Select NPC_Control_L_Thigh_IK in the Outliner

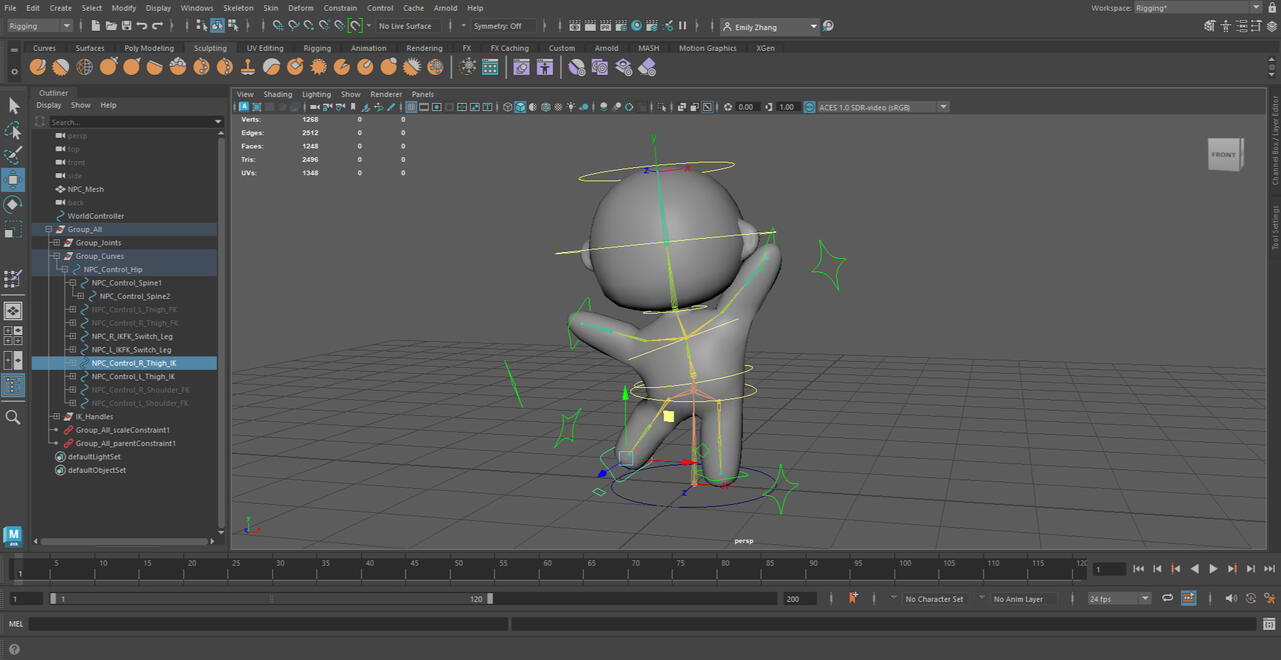(x=133, y=377)
